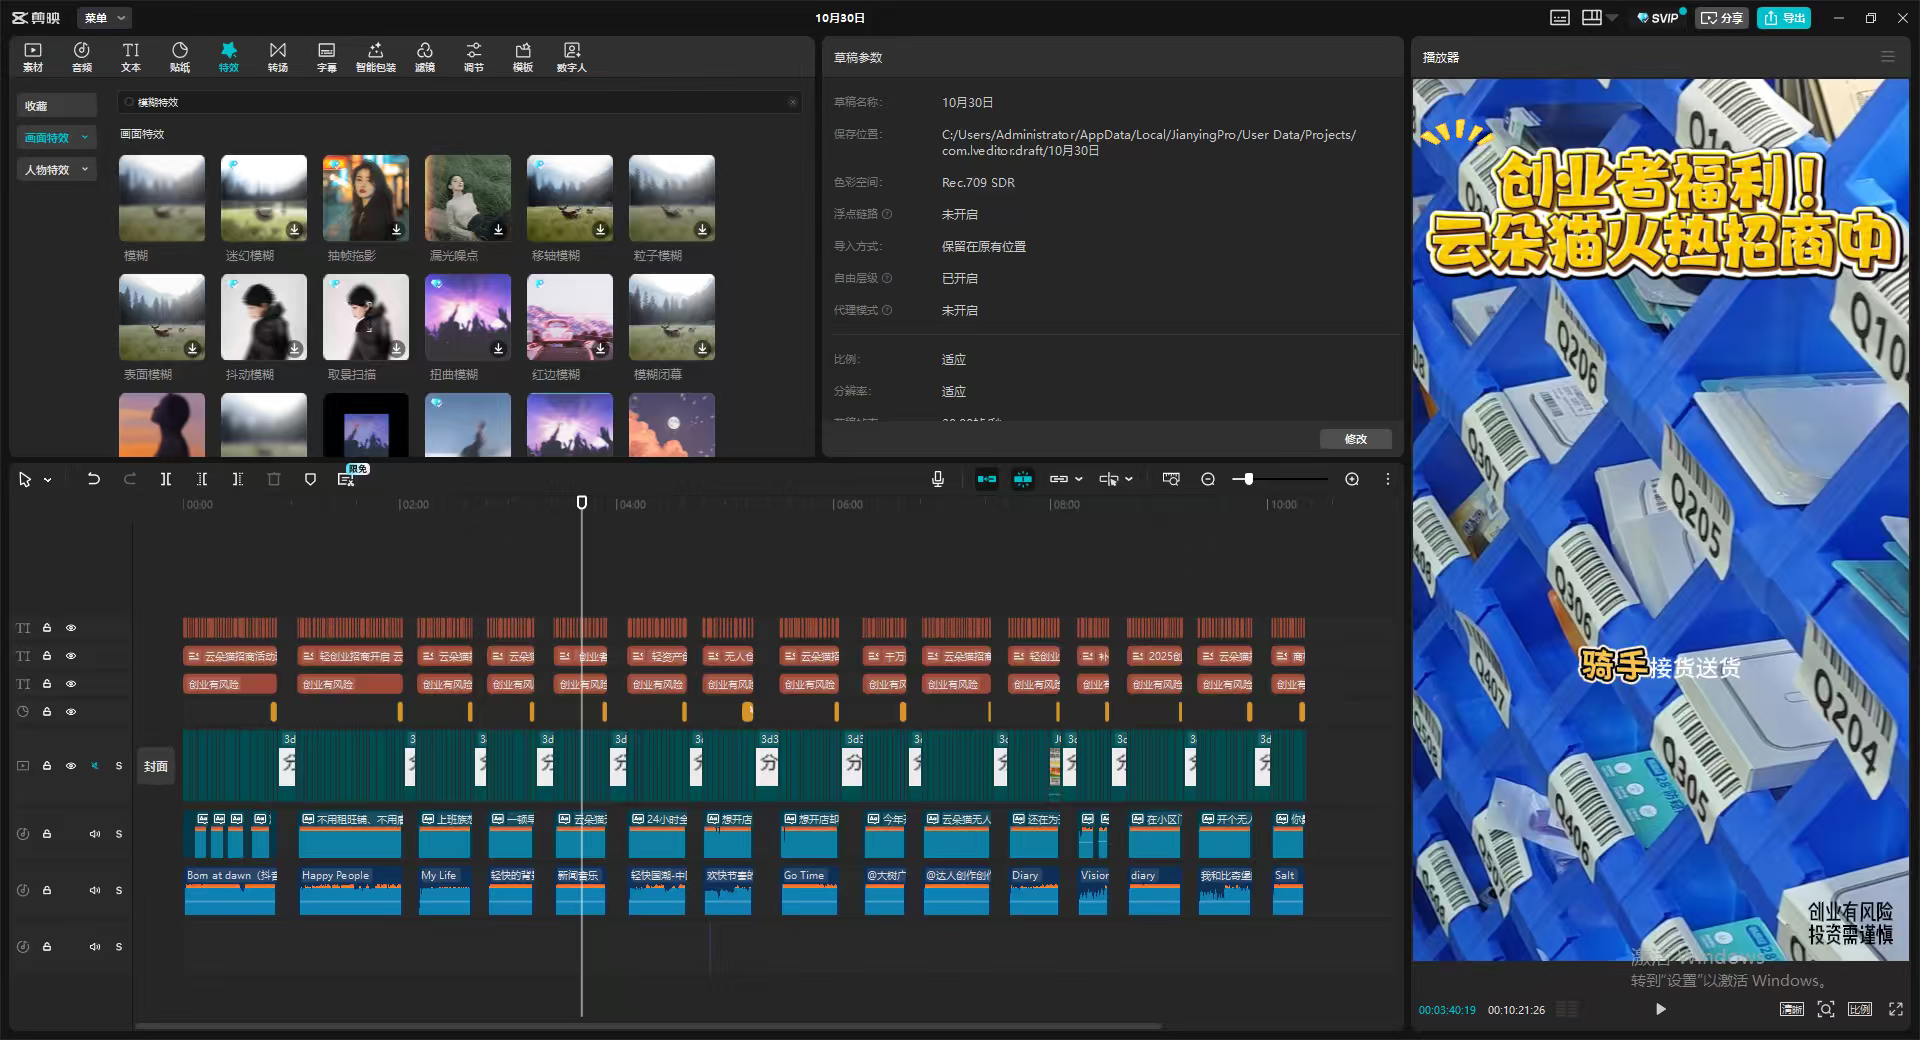
Task: Open the 文本 text tab
Action: click(131, 57)
